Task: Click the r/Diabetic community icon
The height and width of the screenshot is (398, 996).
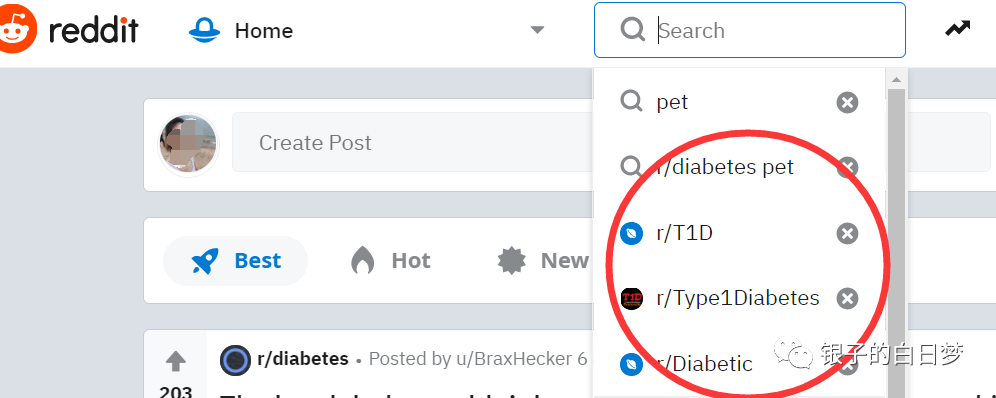Action: tap(631, 364)
